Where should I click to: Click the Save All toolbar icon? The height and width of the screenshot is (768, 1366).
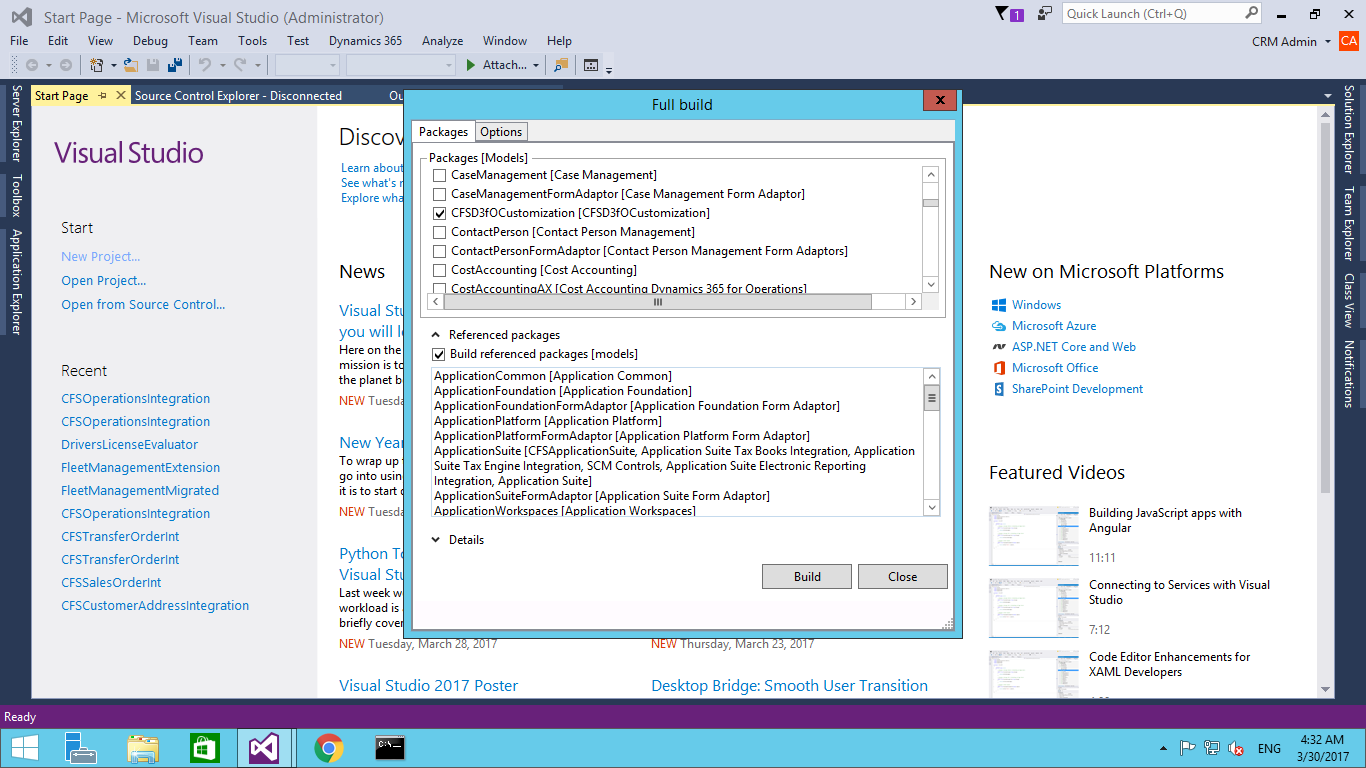point(175,65)
